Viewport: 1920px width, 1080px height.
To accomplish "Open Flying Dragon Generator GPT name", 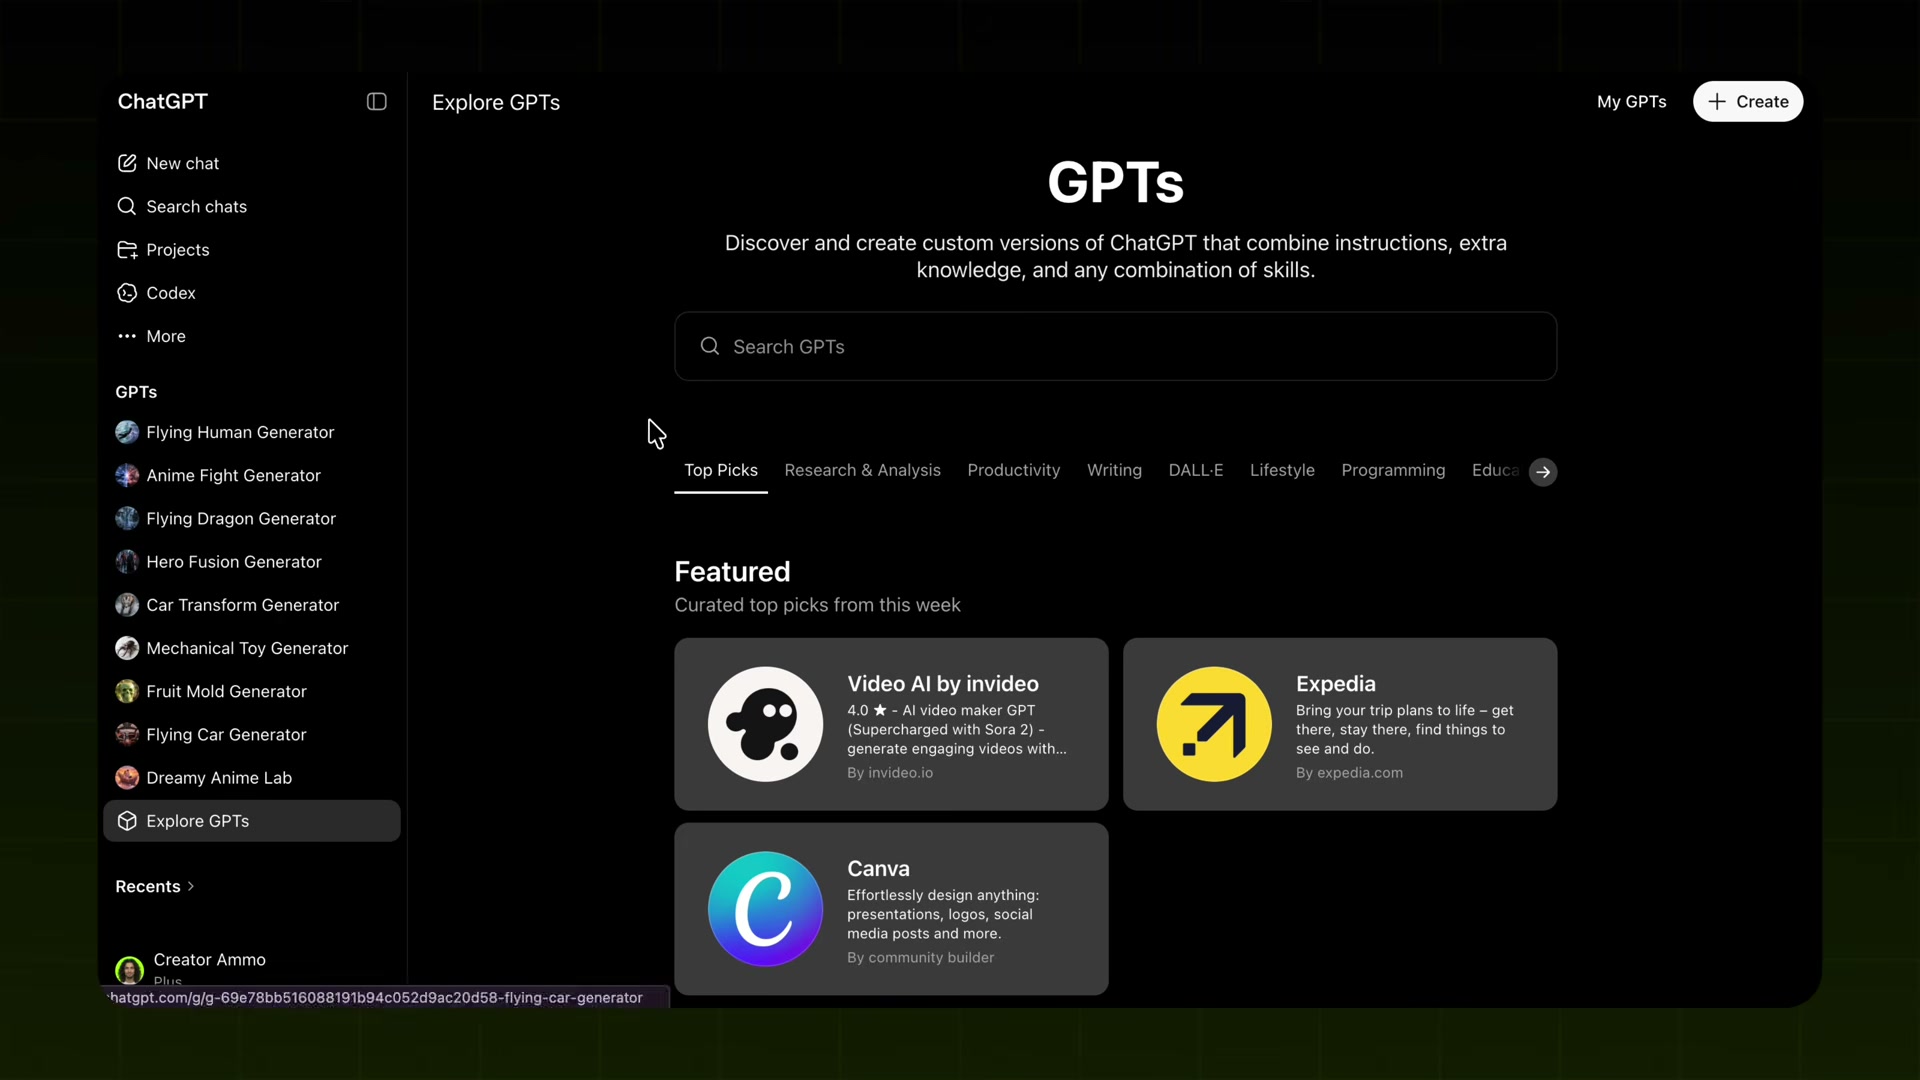I will 241,518.
